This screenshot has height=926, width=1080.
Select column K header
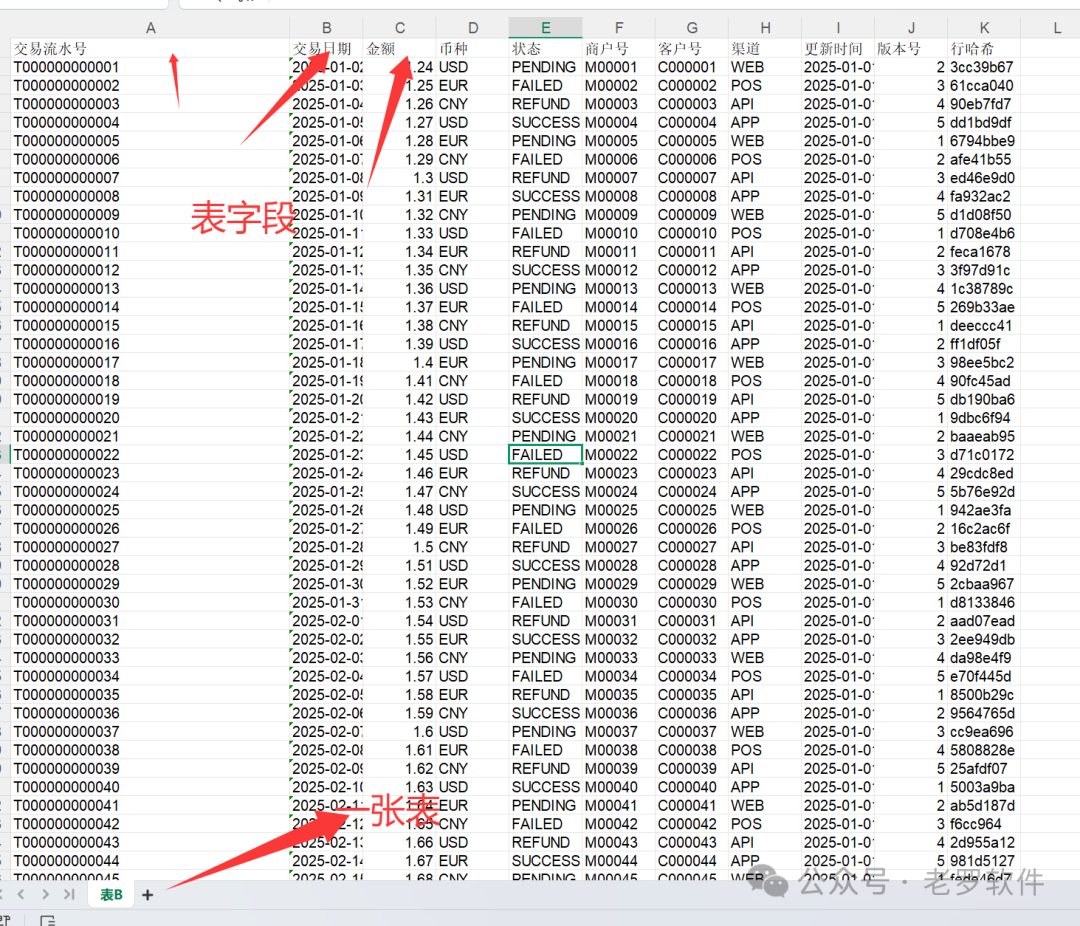[984, 28]
